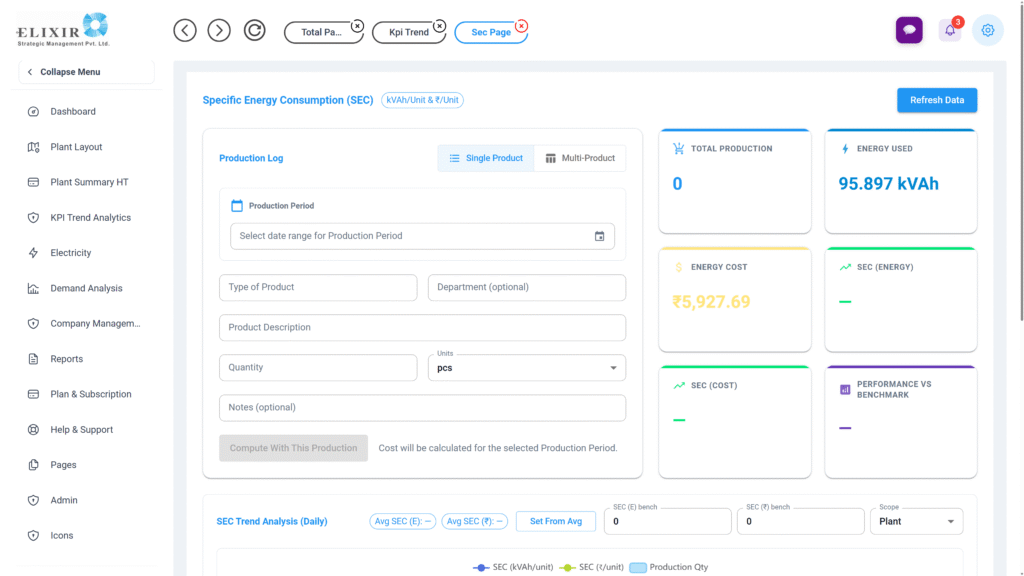Open the purple chat message icon
Viewport: 1024px width, 576px height.
point(909,30)
